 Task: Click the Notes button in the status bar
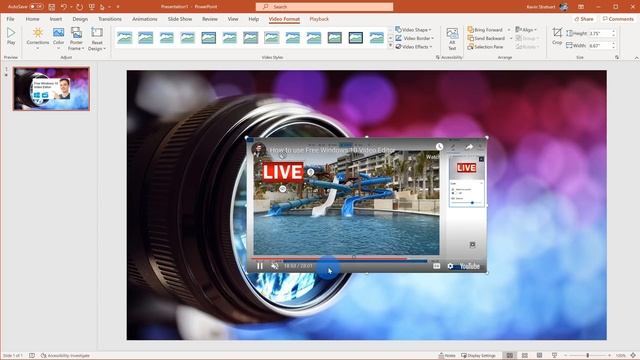click(447, 356)
